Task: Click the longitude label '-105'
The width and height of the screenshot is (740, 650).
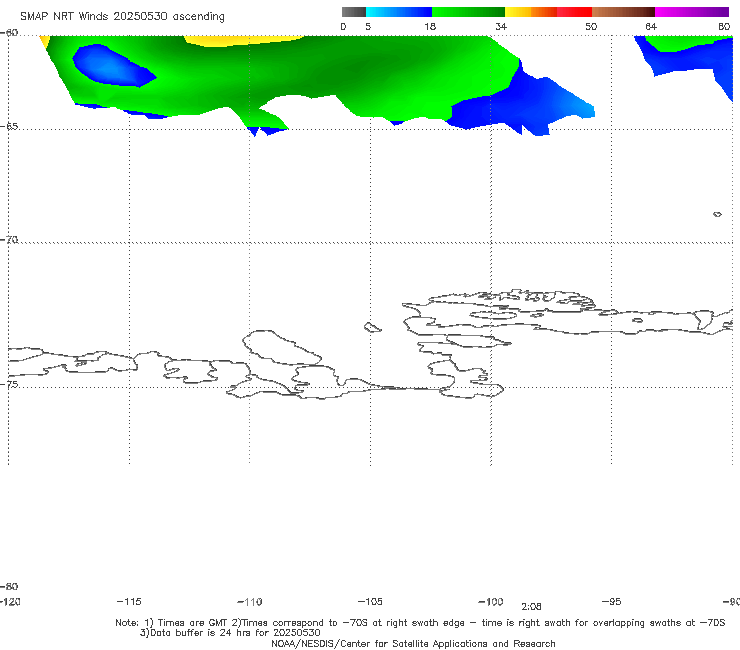Action: [x=370, y=601]
